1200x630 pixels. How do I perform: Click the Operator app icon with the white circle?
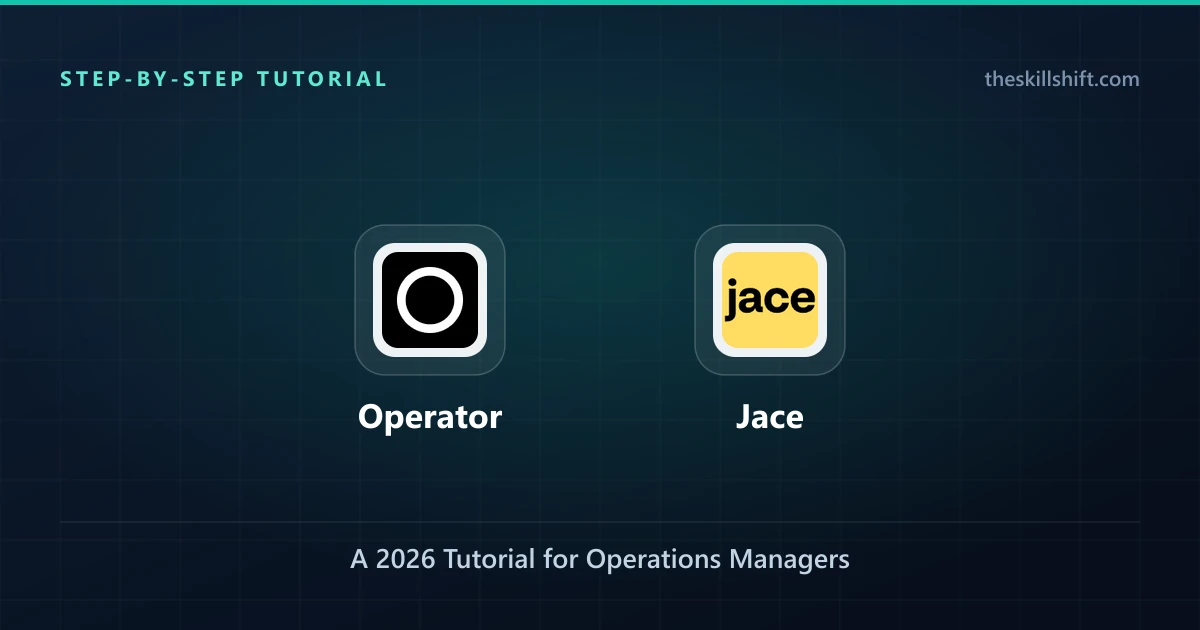[x=430, y=300]
